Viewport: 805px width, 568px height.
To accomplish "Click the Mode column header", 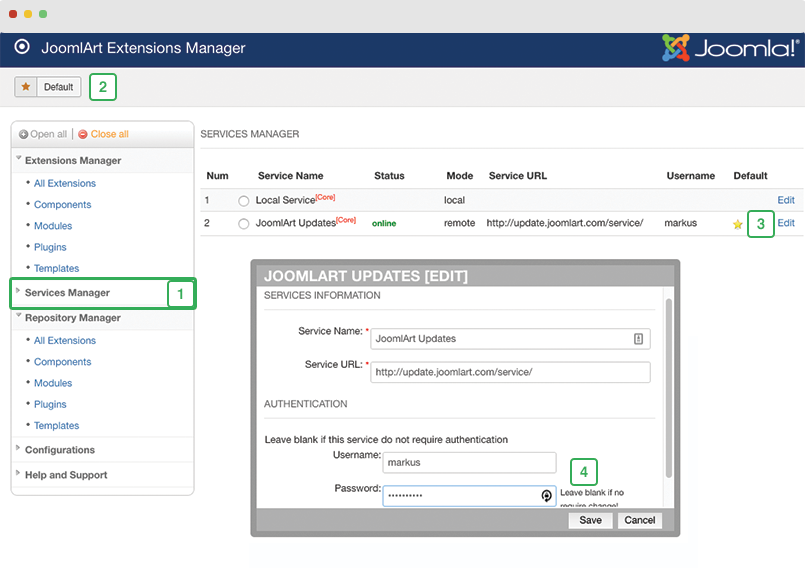I will 459,176.
